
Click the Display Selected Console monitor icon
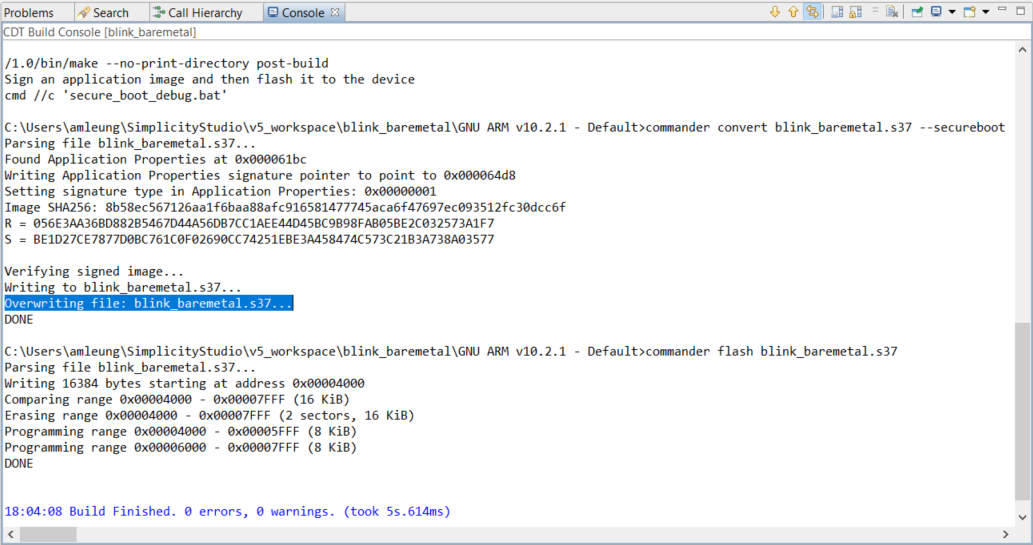936,12
